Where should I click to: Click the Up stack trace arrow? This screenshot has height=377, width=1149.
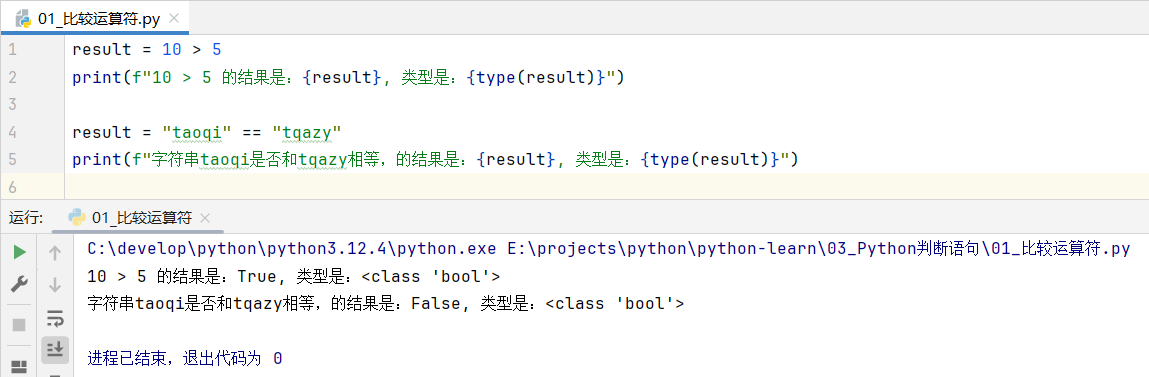[55, 253]
